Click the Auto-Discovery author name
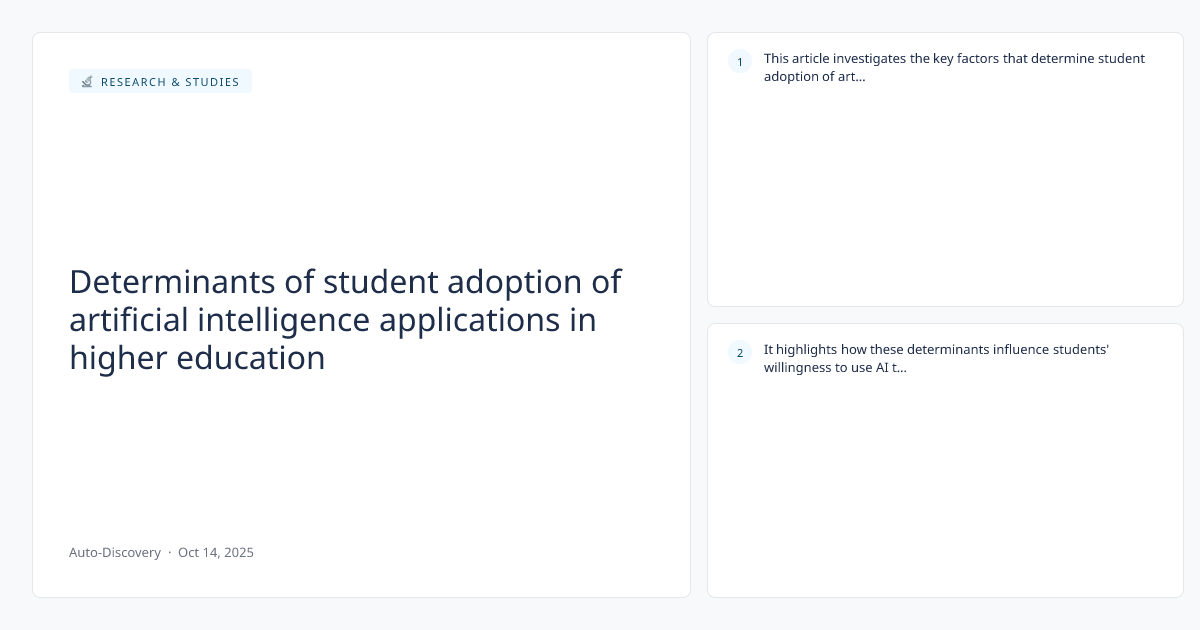 [115, 552]
